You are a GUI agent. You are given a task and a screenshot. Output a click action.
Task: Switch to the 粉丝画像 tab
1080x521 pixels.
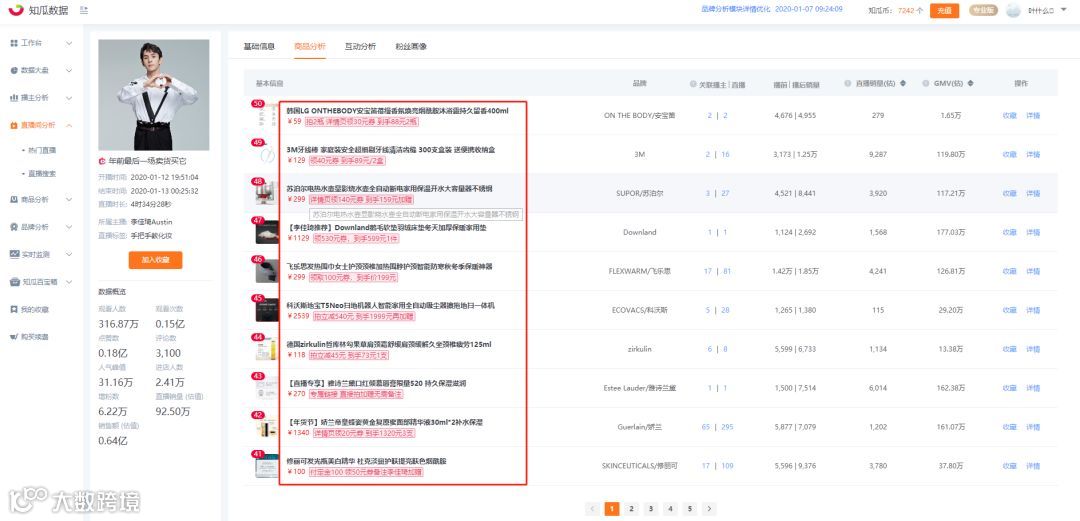point(411,47)
